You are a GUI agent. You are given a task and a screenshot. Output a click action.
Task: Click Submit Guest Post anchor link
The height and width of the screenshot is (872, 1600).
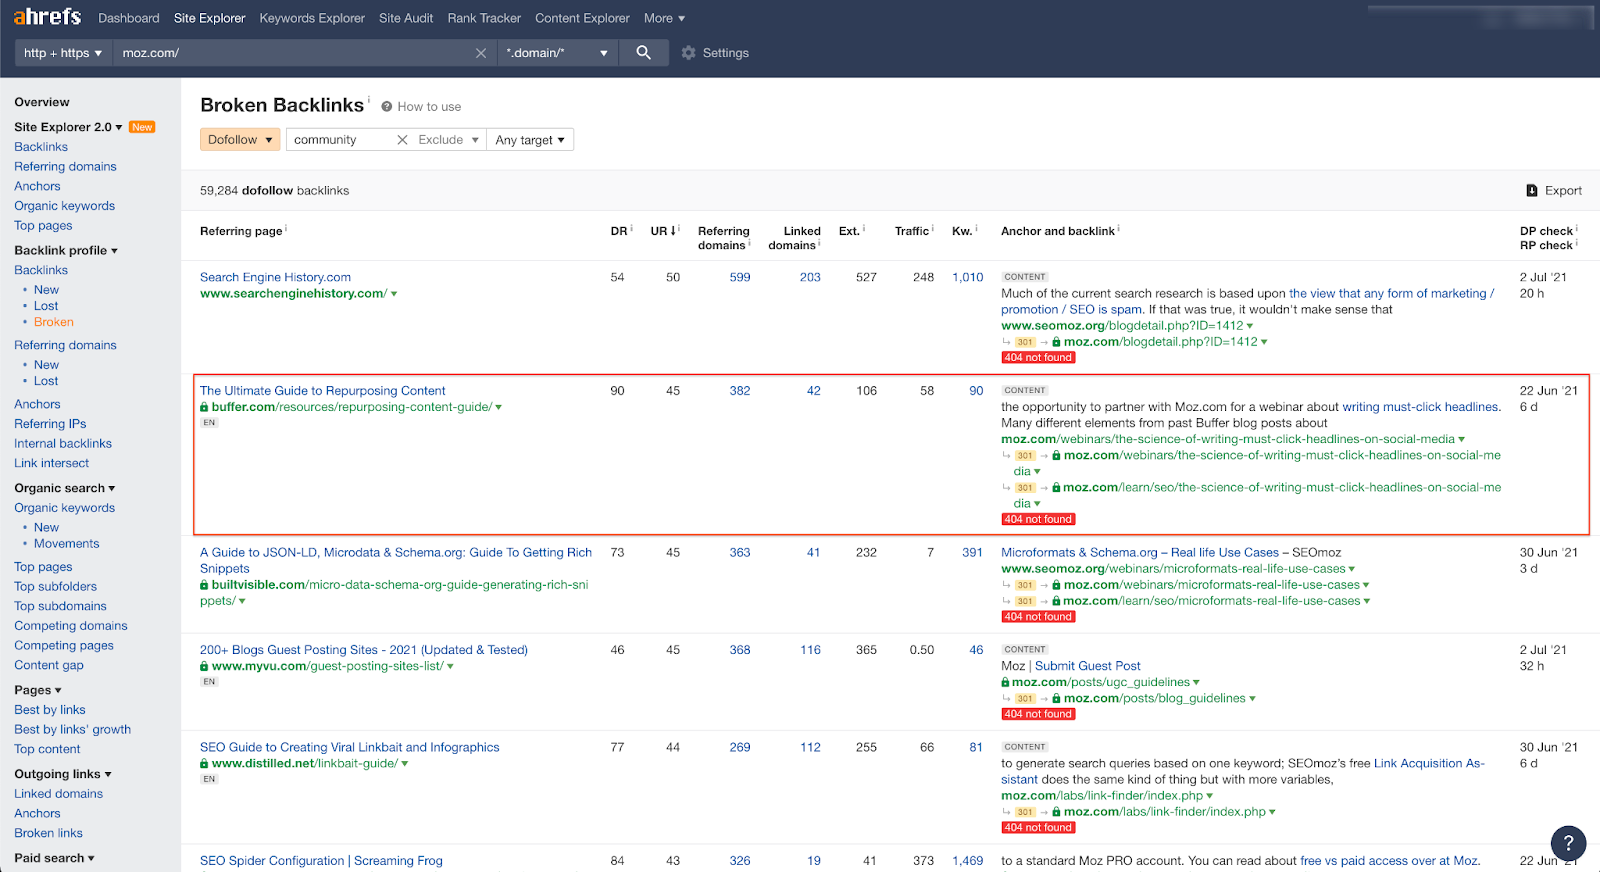[x=1087, y=666]
